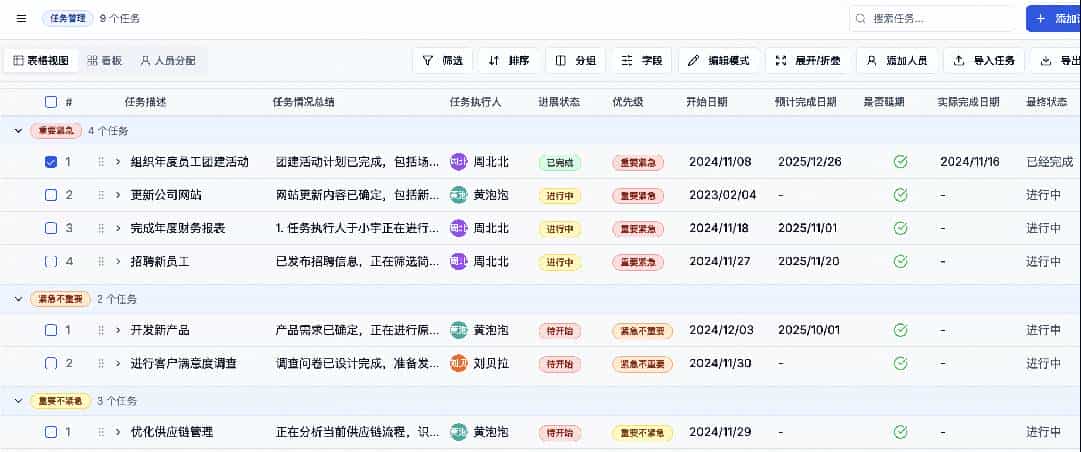
Task: Open the 筛选 filter button
Action: 443,61
